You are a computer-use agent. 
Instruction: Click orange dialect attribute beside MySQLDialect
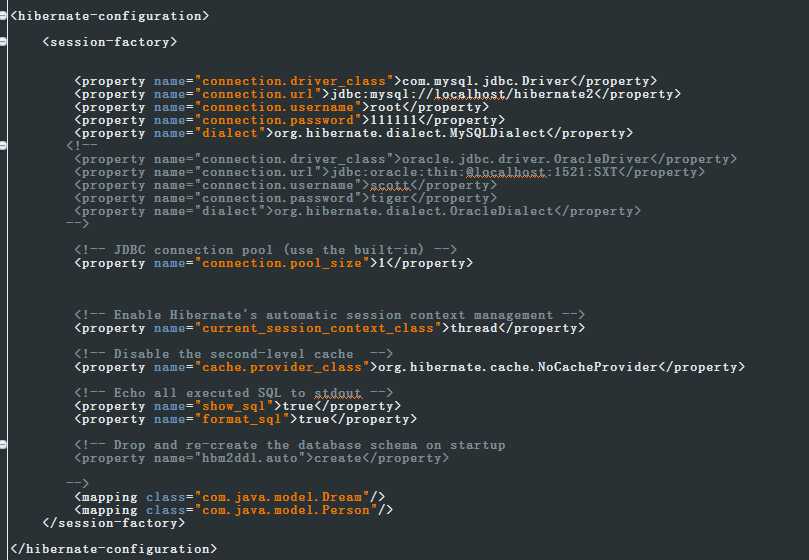[230, 133]
